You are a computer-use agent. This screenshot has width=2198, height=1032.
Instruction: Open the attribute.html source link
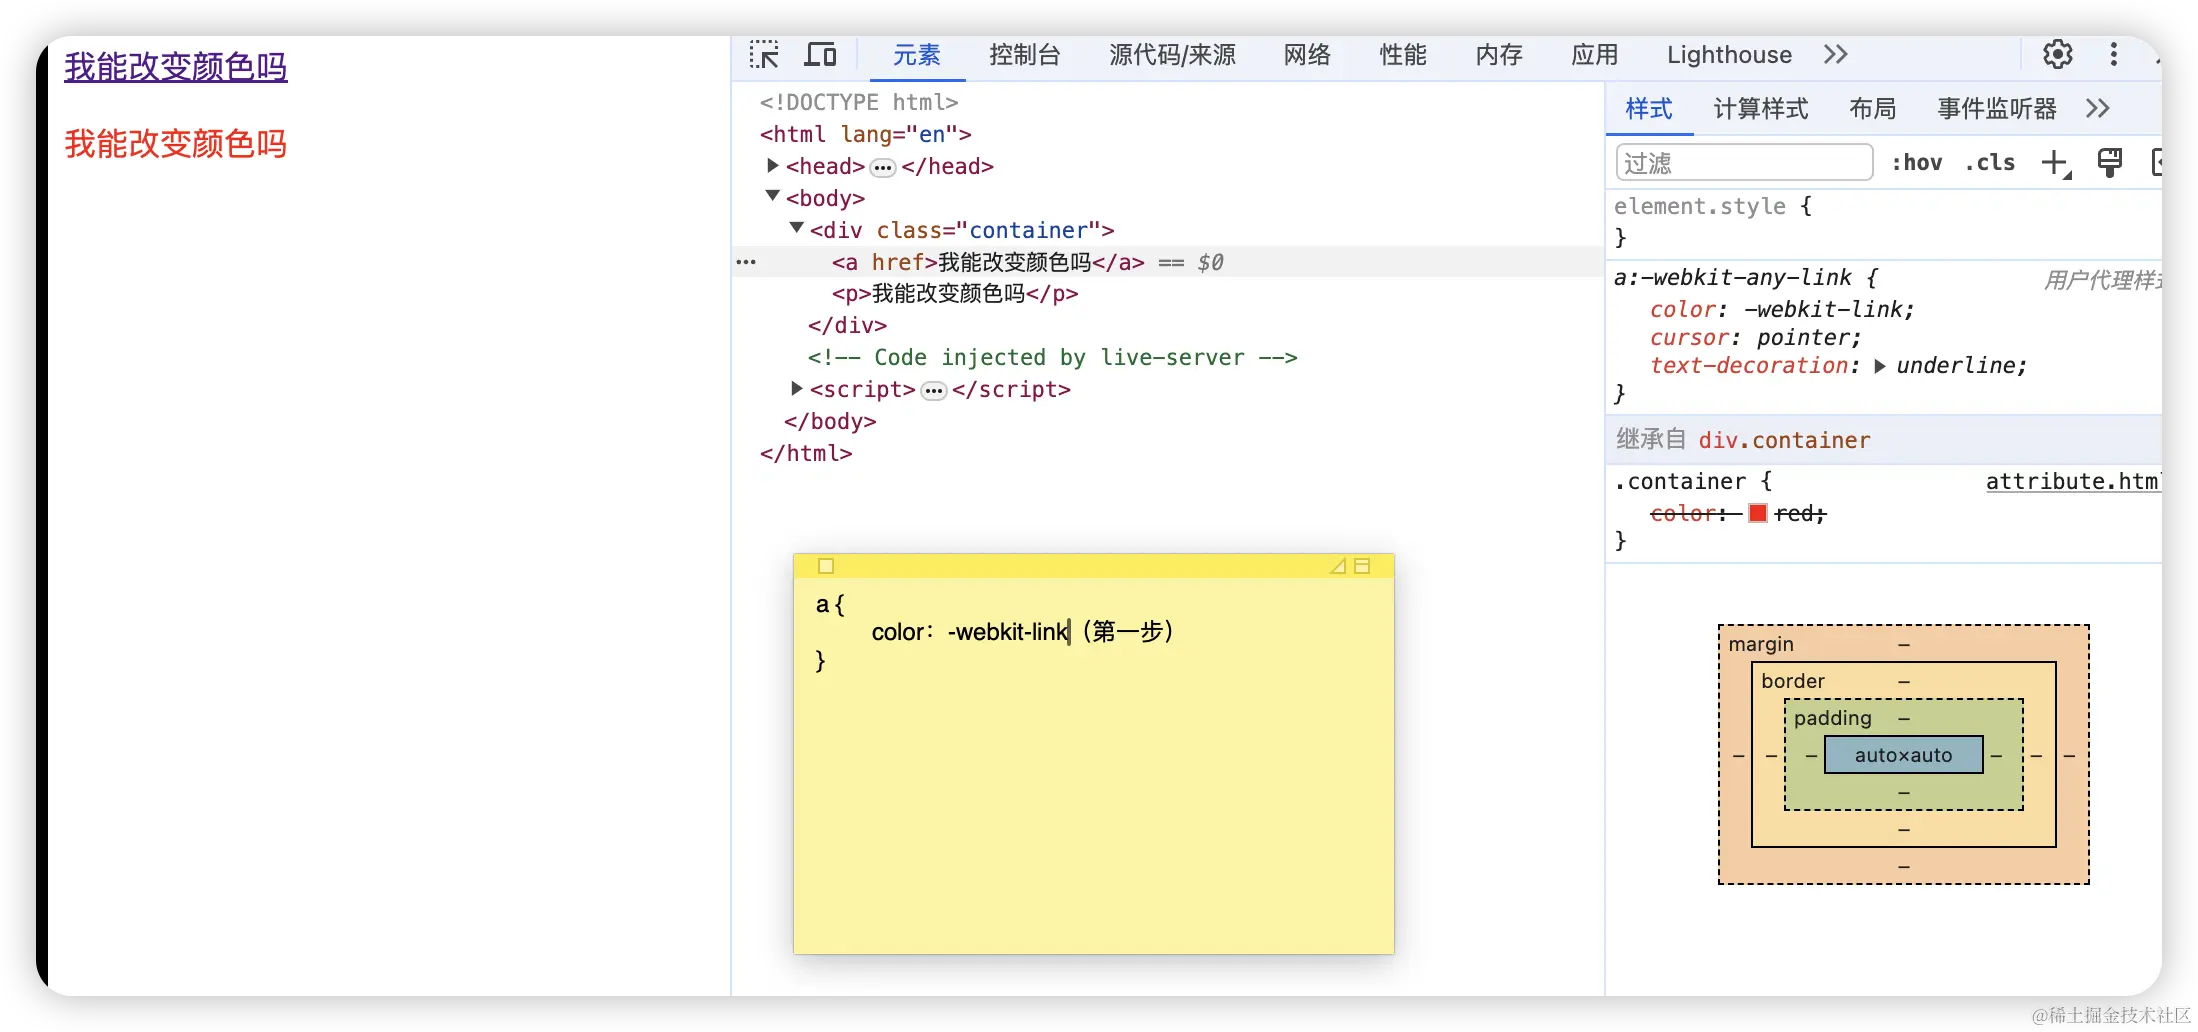(x=2073, y=482)
